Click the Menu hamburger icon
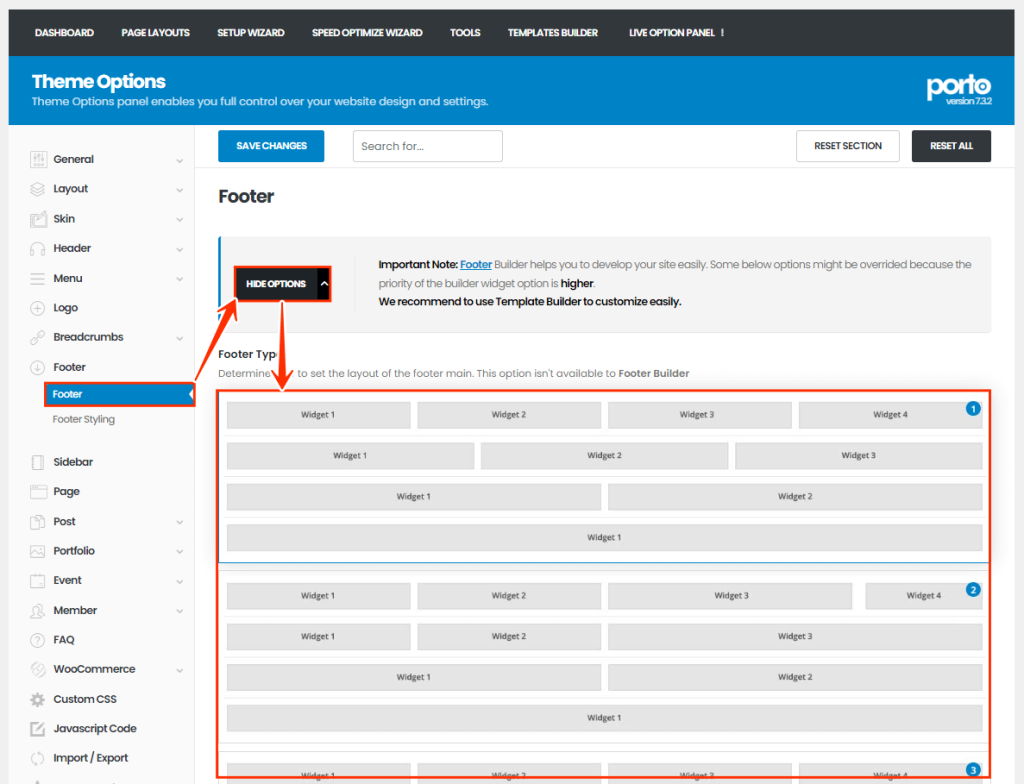1024x784 pixels. (x=38, y=278)
